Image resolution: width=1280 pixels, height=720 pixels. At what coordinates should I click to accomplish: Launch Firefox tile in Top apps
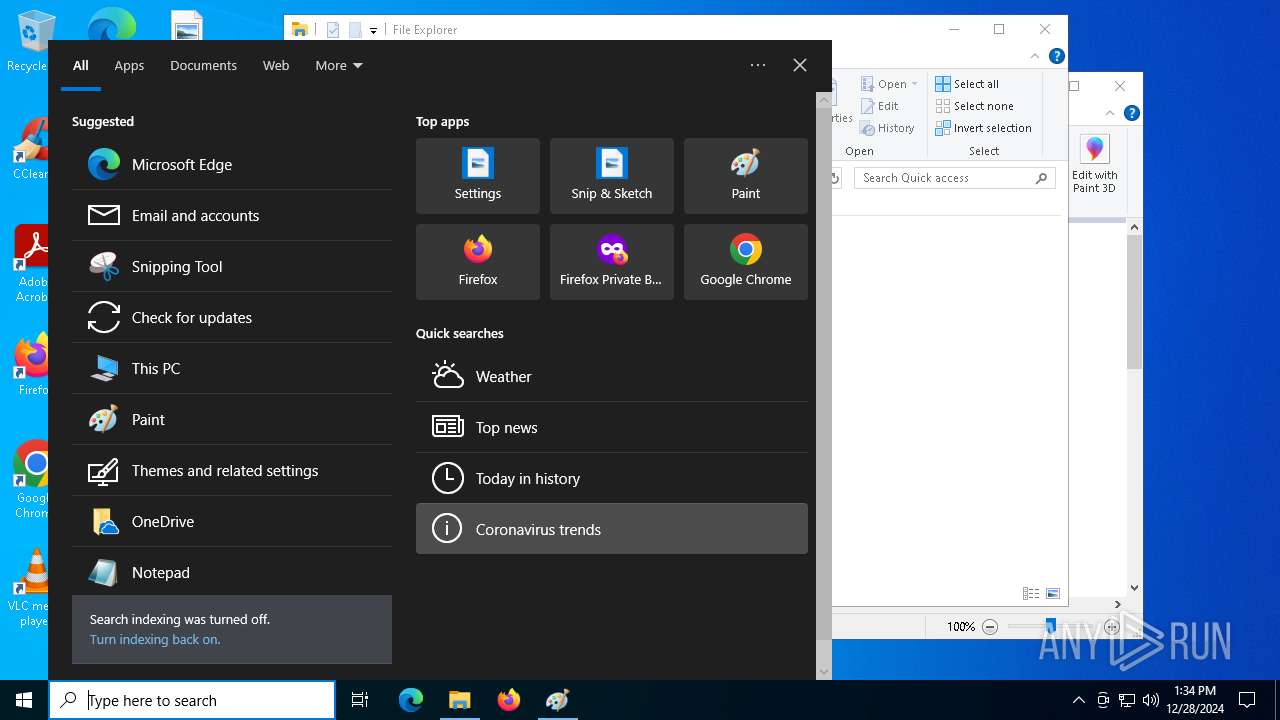478,262
